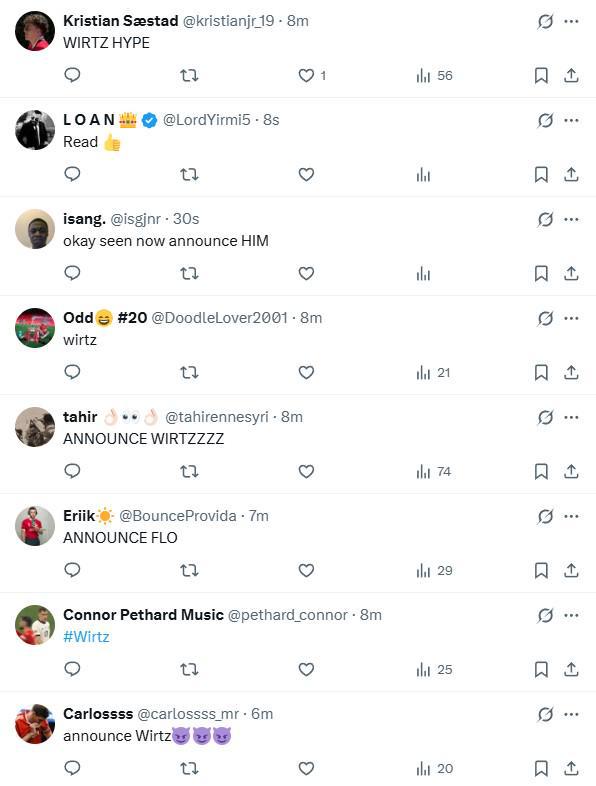Open more menu on Connor Pethard Music tweet
The height and width of the screenshot is (786, 596).
571,616
